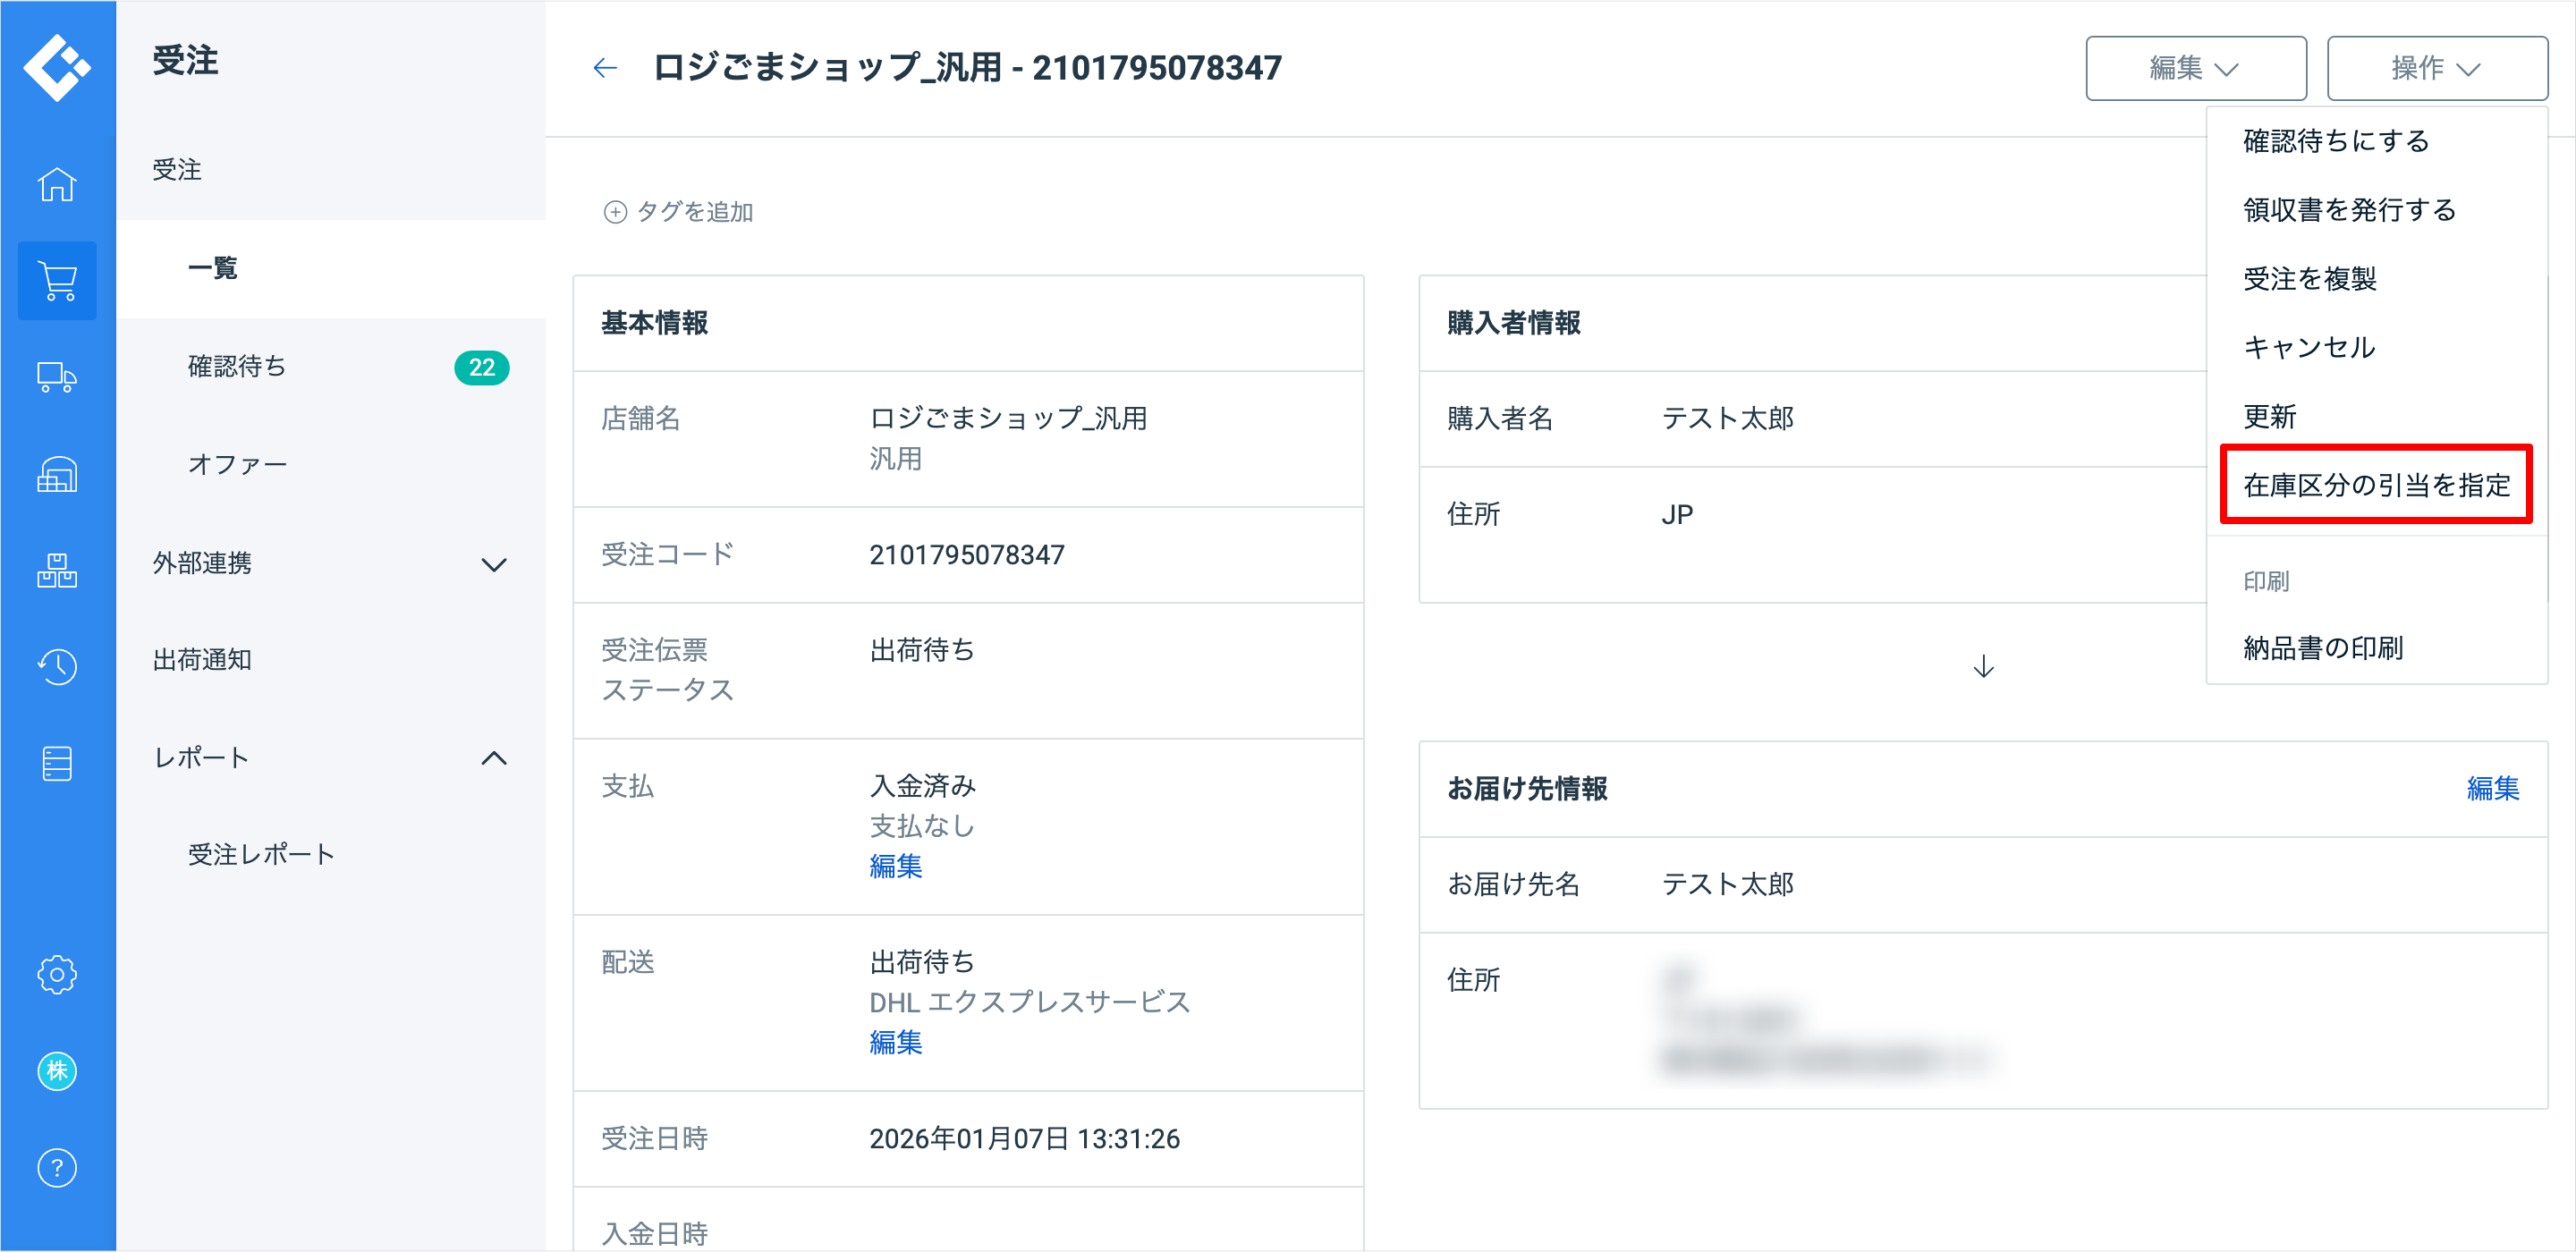The width and height of the screenshot is (2576, 1252).
Task: Select 在庫区分の引当を指定 menu item
Action: click(2376, 486)
